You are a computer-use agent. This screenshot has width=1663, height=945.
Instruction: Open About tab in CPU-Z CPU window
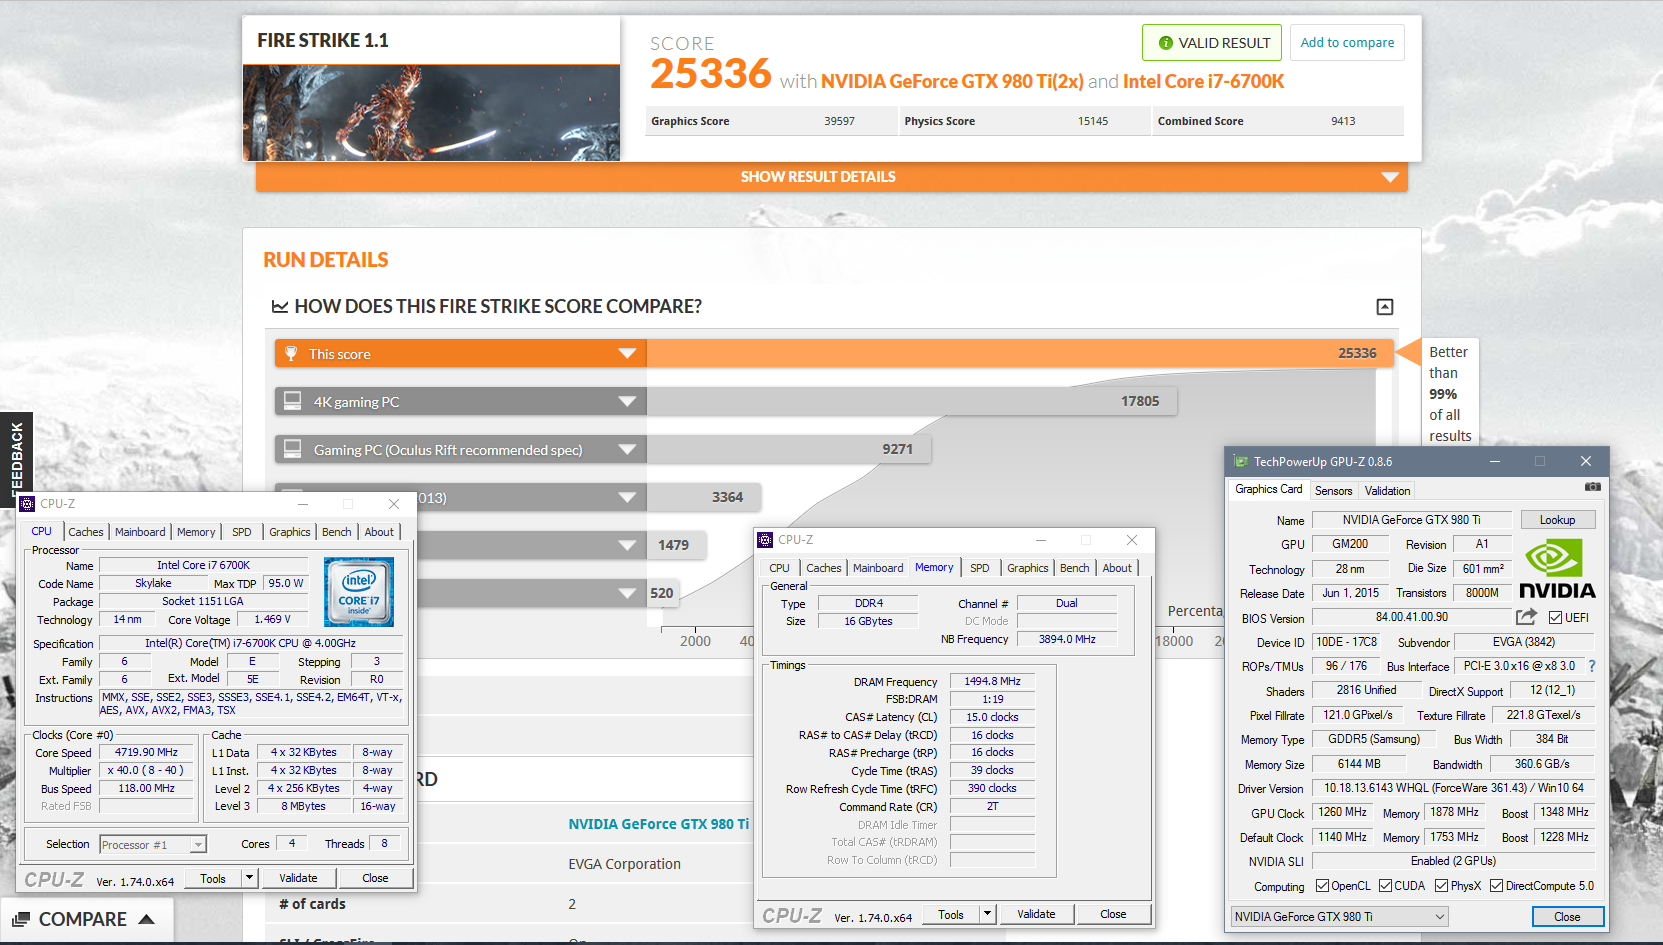379,532
